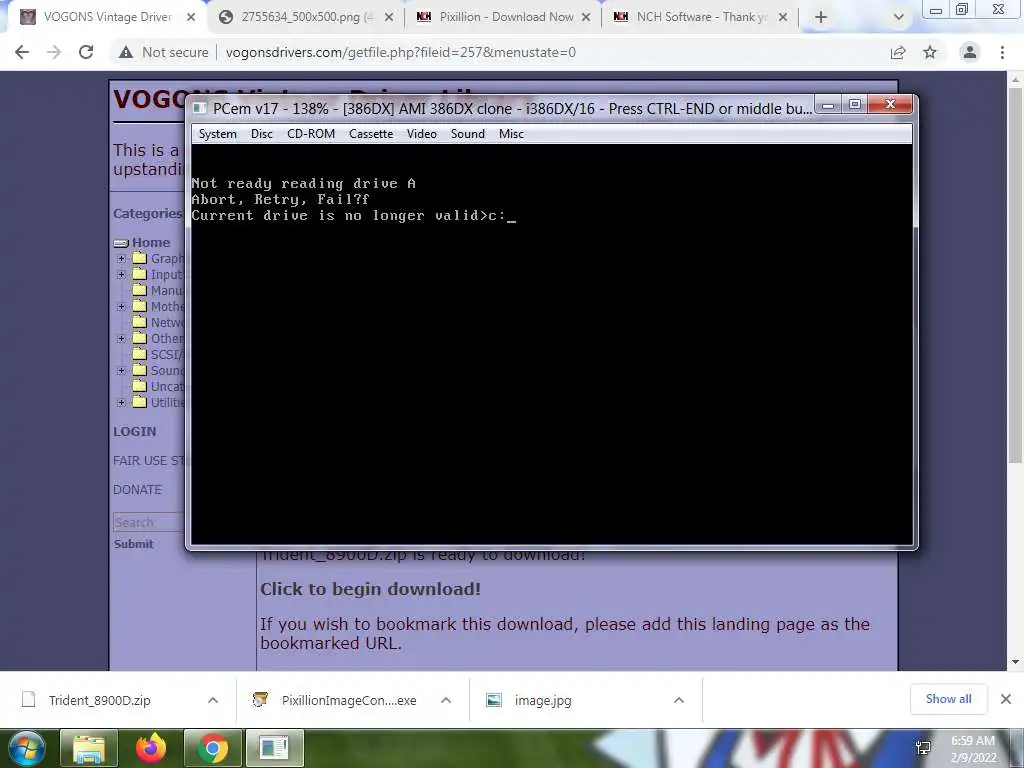
Task: Click the Submit button
Action: click(x=133, y=544)
